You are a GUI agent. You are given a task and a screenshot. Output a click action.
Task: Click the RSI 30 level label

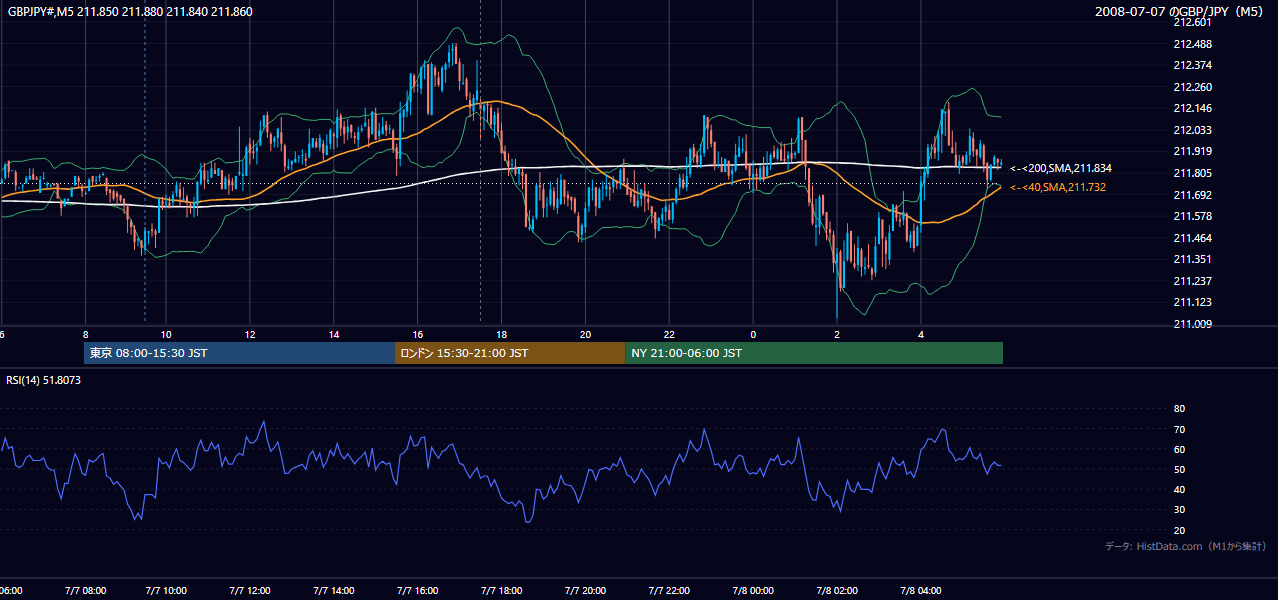(x=1179, y=510)
